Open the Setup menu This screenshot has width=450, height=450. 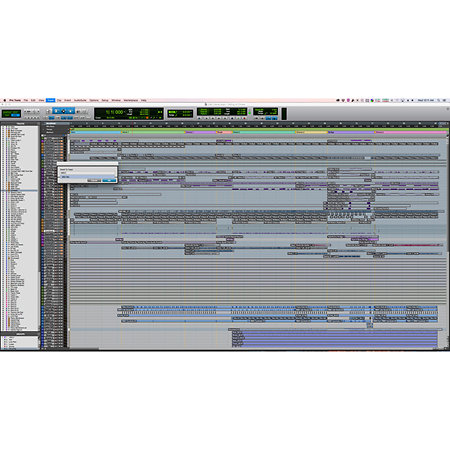pyautogui.click(x=105, y=100)
